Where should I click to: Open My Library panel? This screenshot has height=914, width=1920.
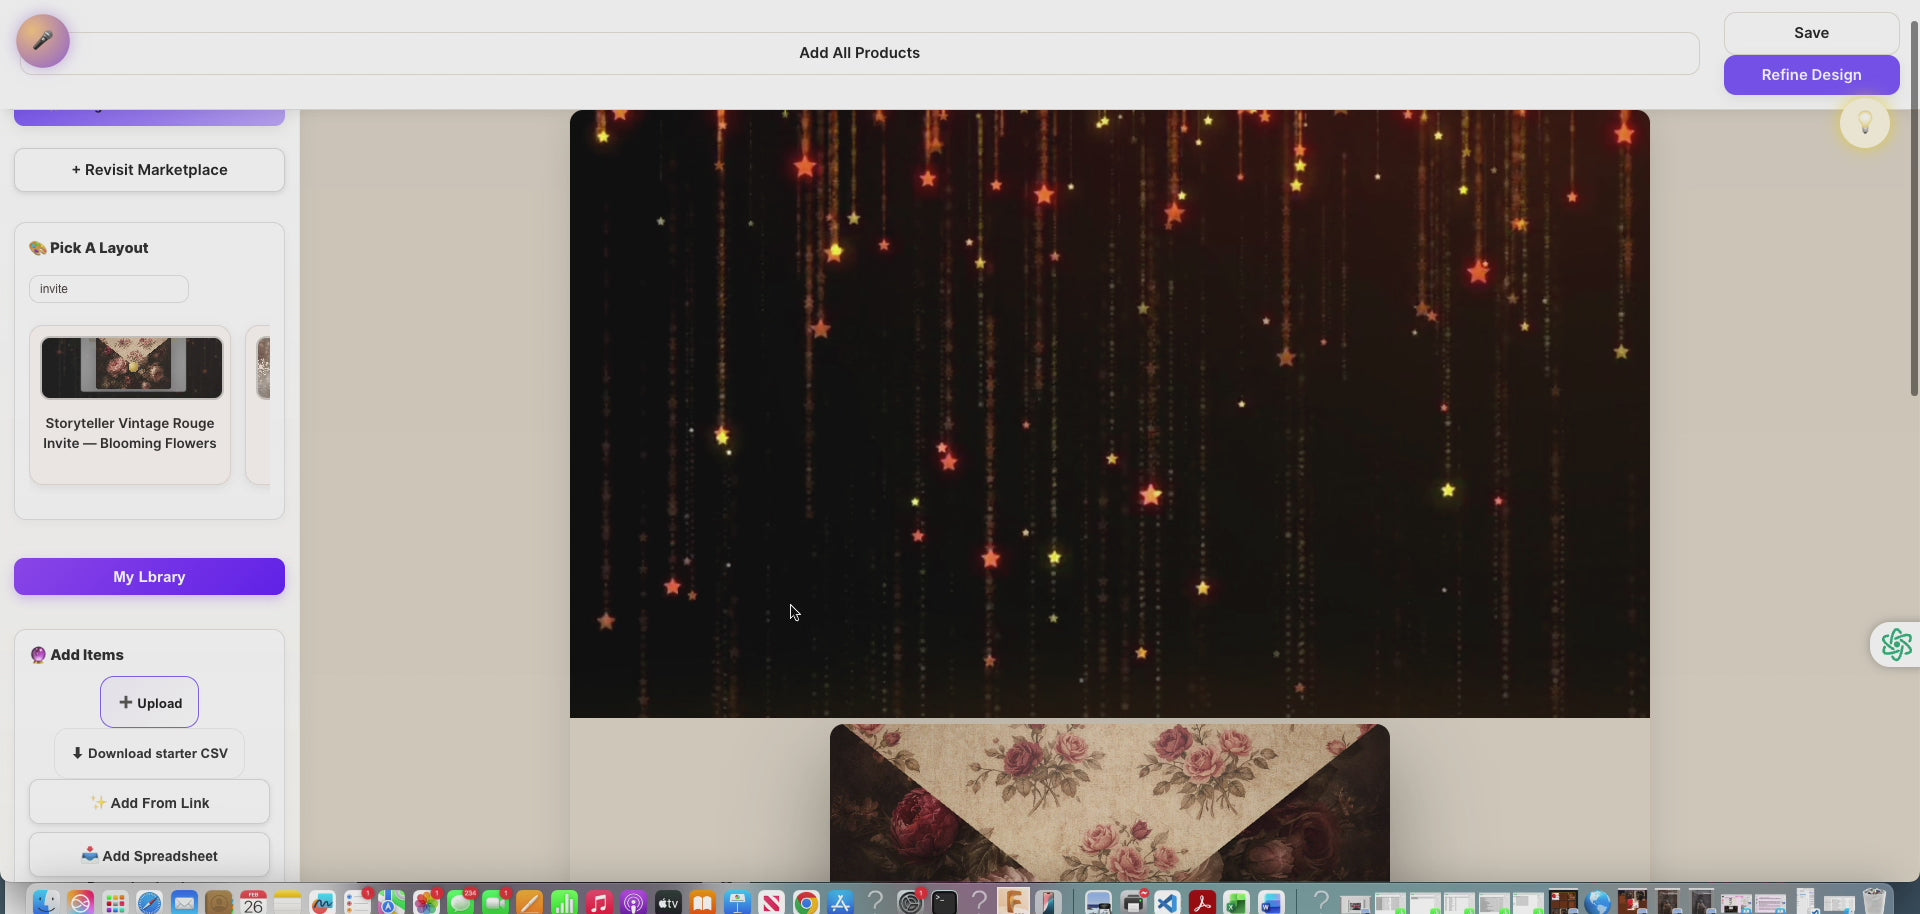point(149,577)
